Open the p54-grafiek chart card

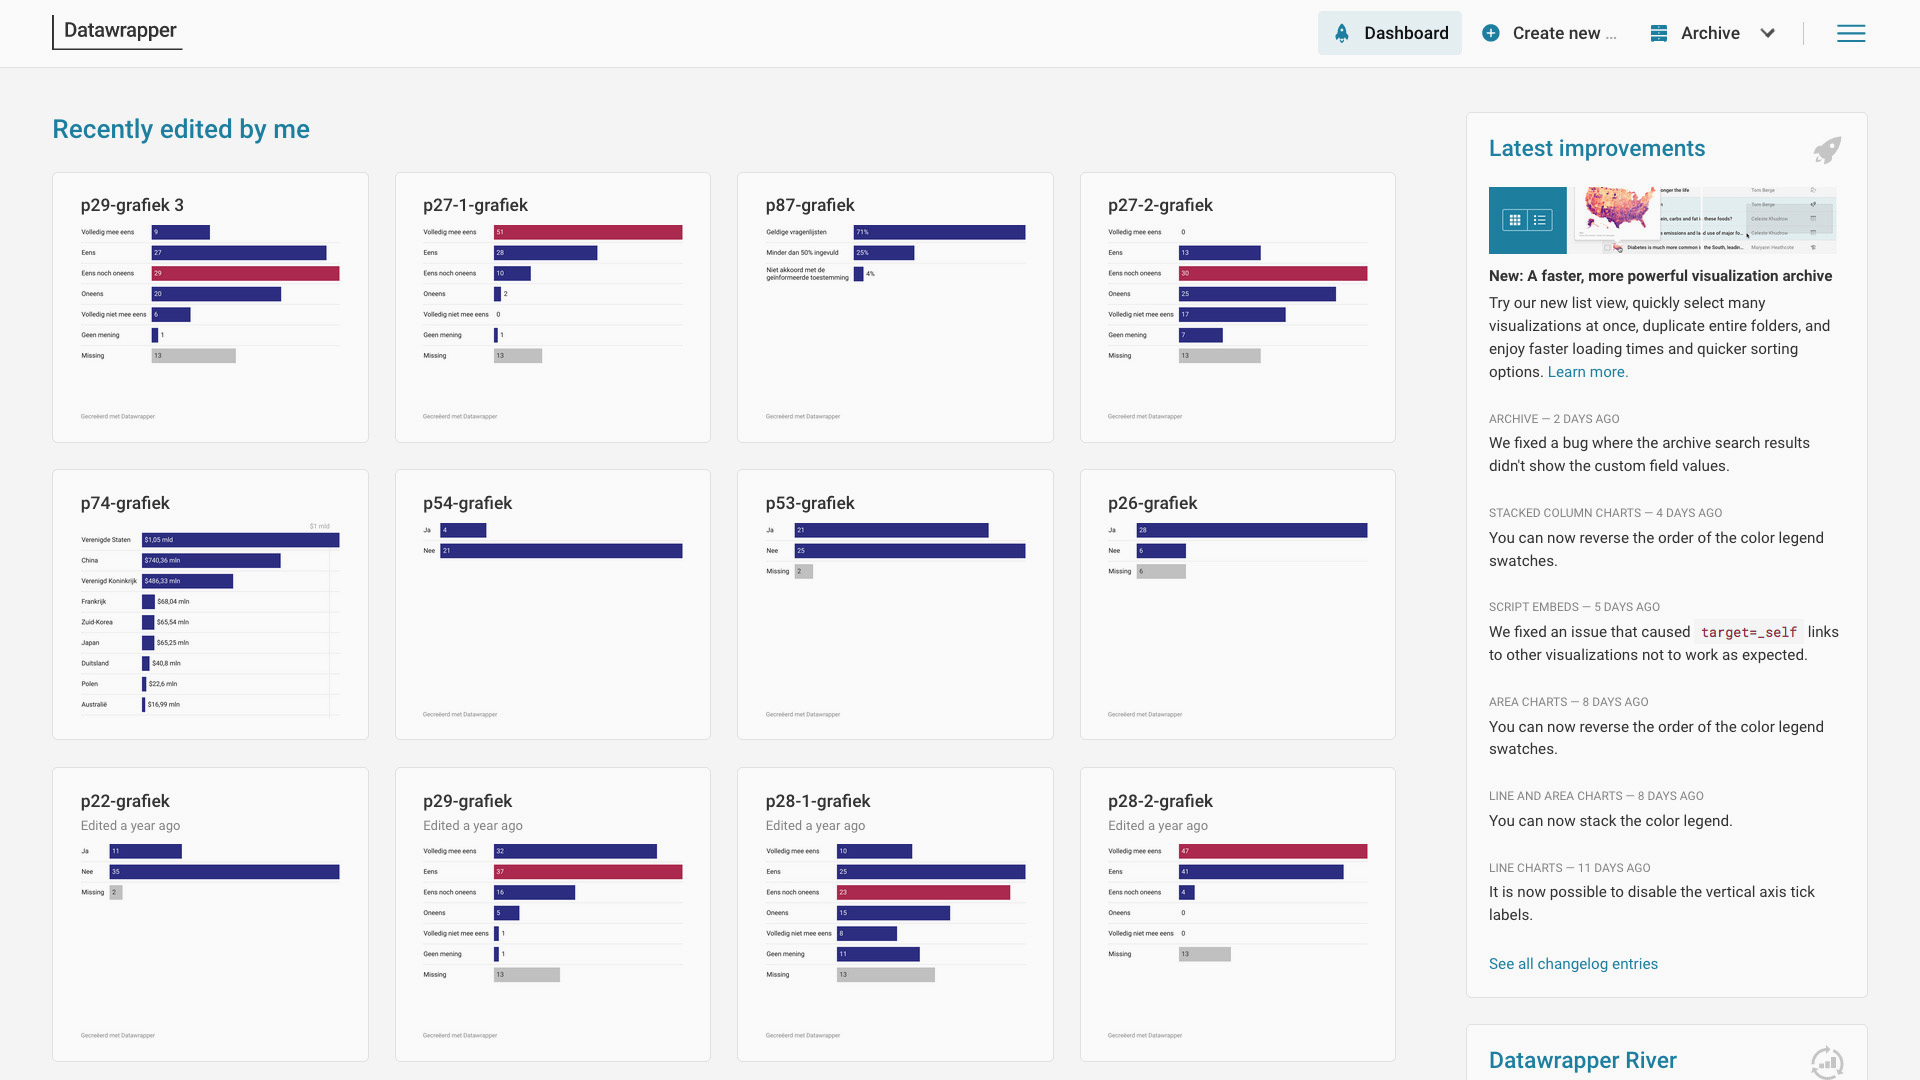tap(552, 604)
